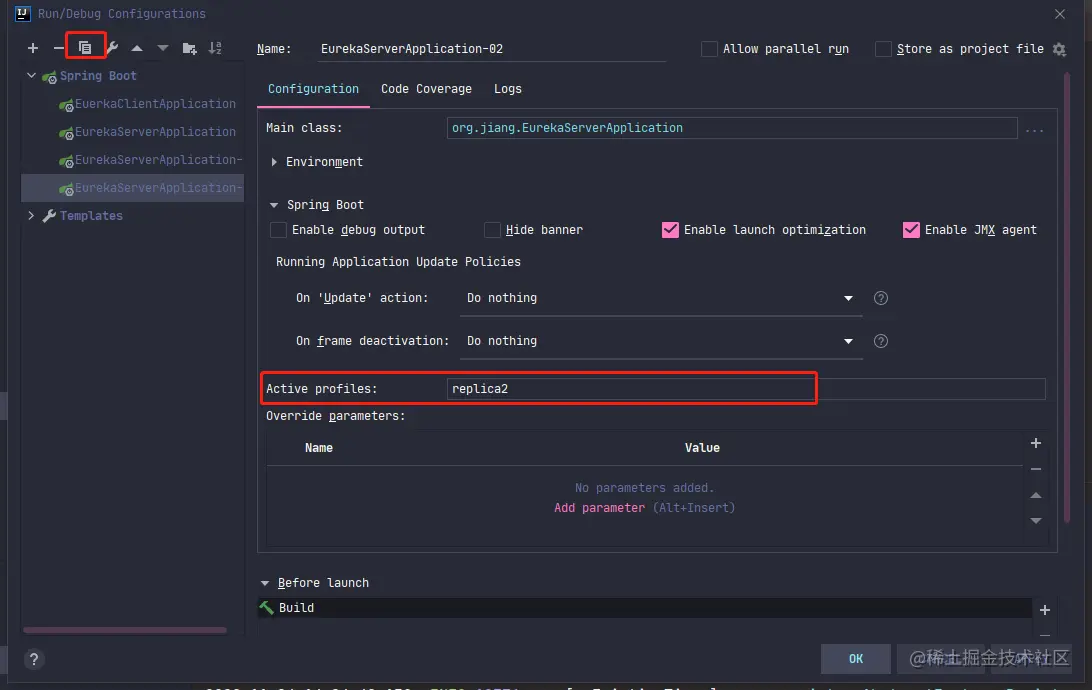Click the Add parameter link
This screenshot has width=1092, height=690.
tap(599, 508)
